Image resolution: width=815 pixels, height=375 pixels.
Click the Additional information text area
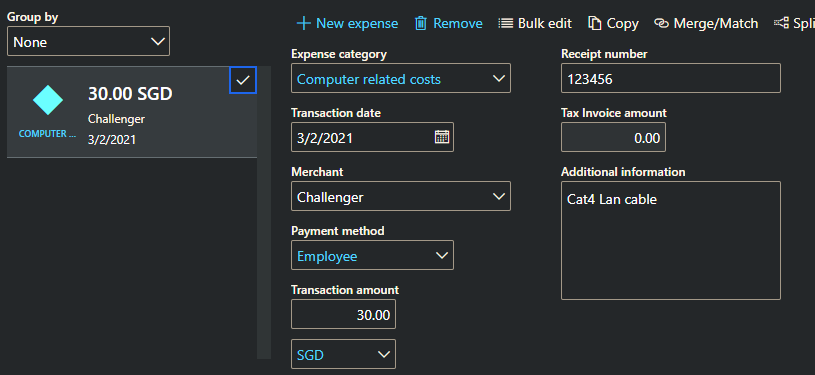tap(671, 240)
